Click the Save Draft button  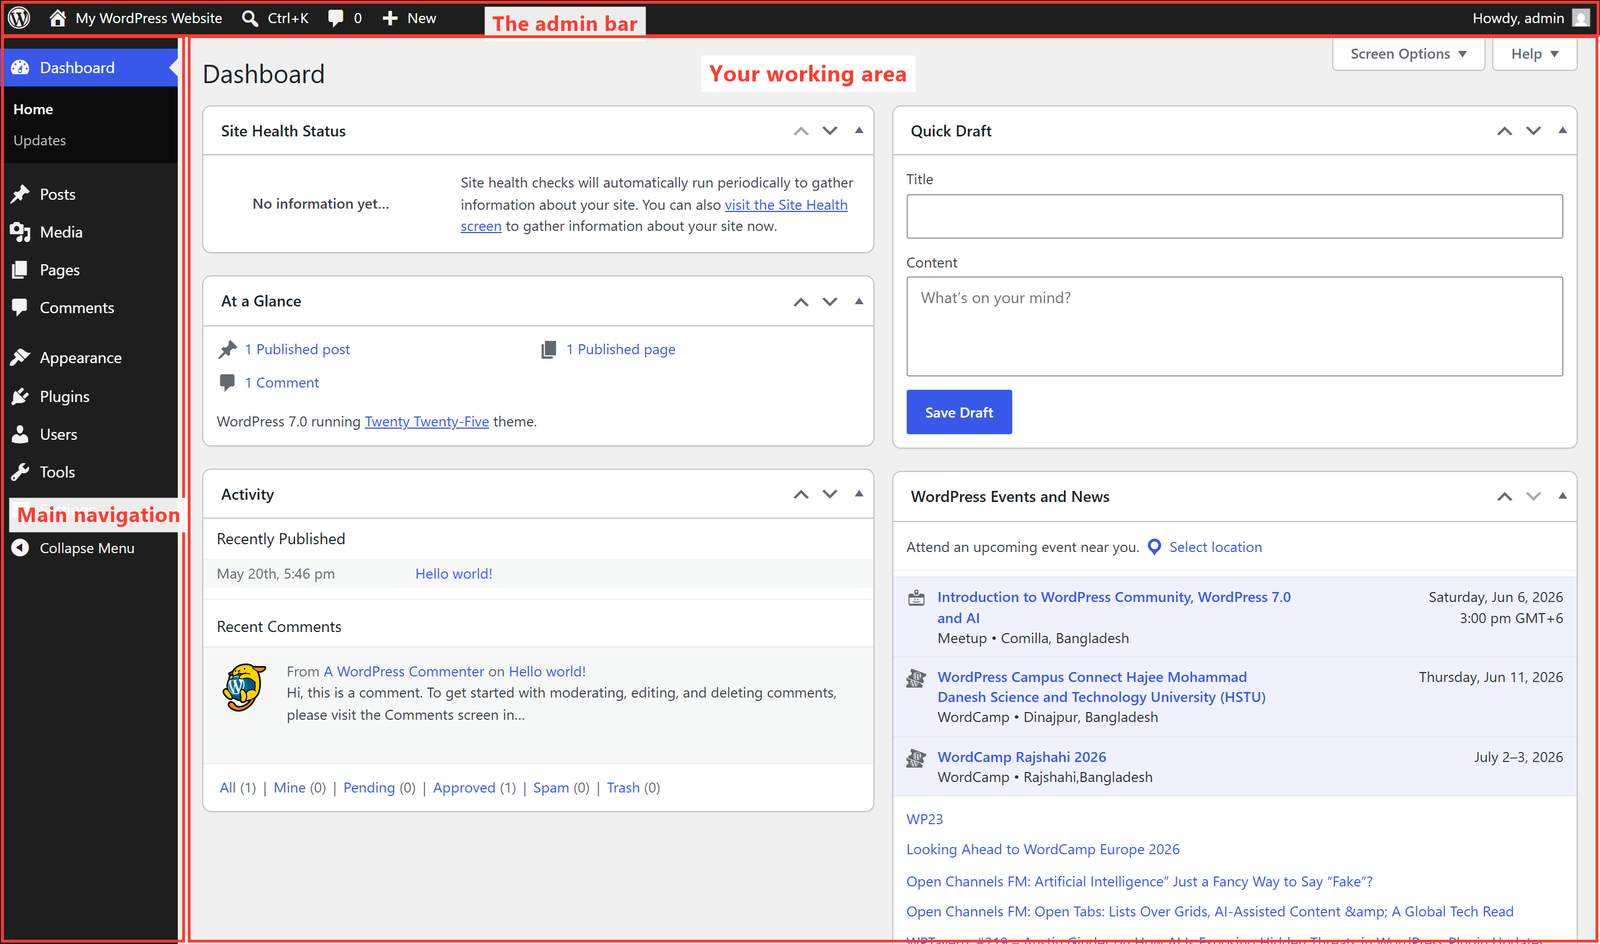tap(959, 412)
